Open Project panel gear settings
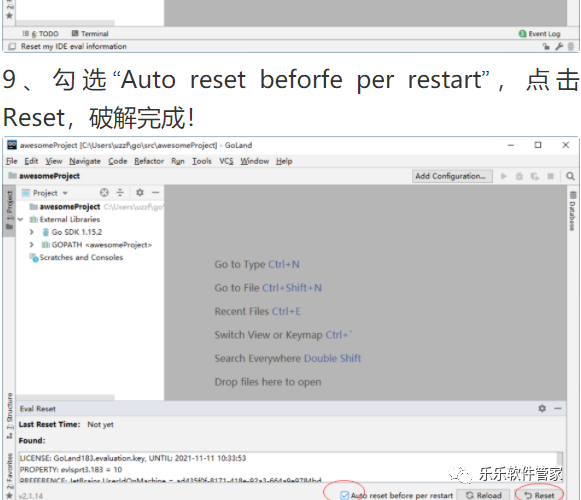Screen dimensions: 581x500 tap(140, 193)
